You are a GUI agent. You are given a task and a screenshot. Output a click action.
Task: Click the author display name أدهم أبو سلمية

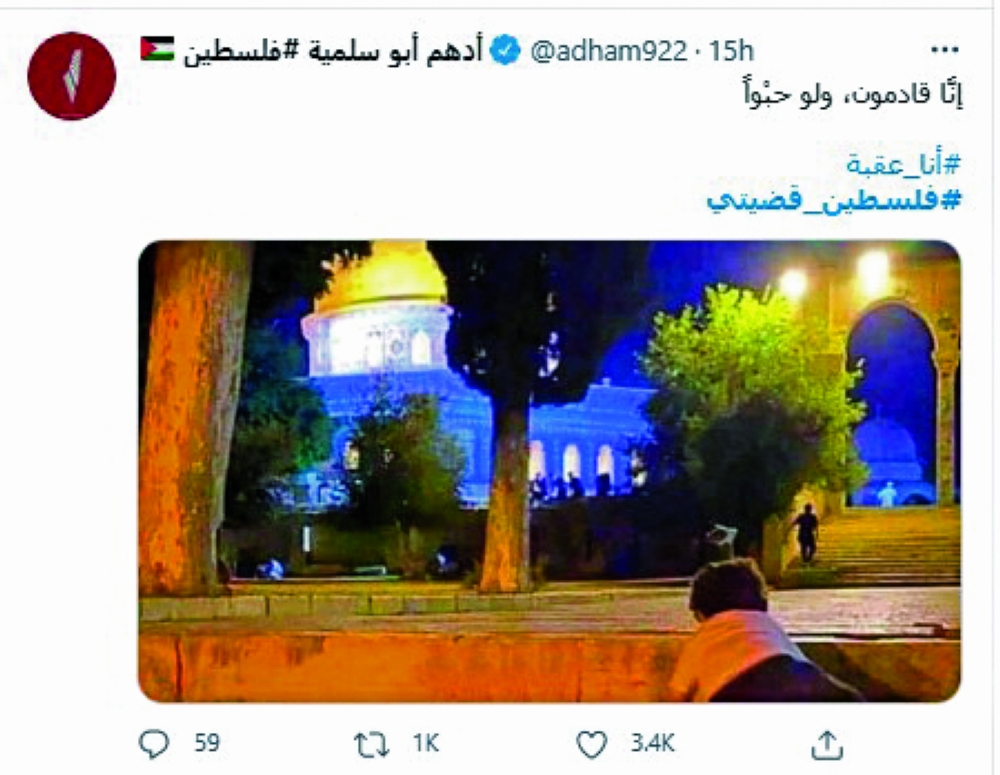pos(395,50)
